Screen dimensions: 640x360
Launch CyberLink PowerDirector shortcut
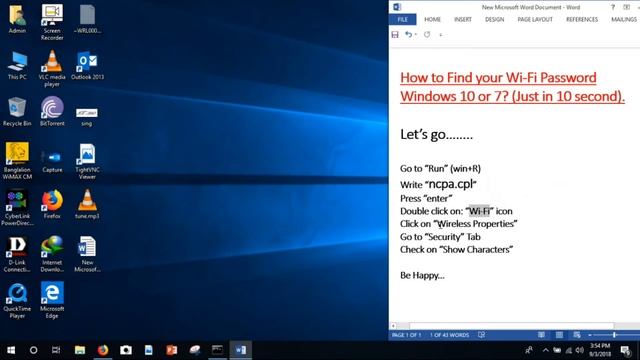pyautogui.click(x=17, y=207)
